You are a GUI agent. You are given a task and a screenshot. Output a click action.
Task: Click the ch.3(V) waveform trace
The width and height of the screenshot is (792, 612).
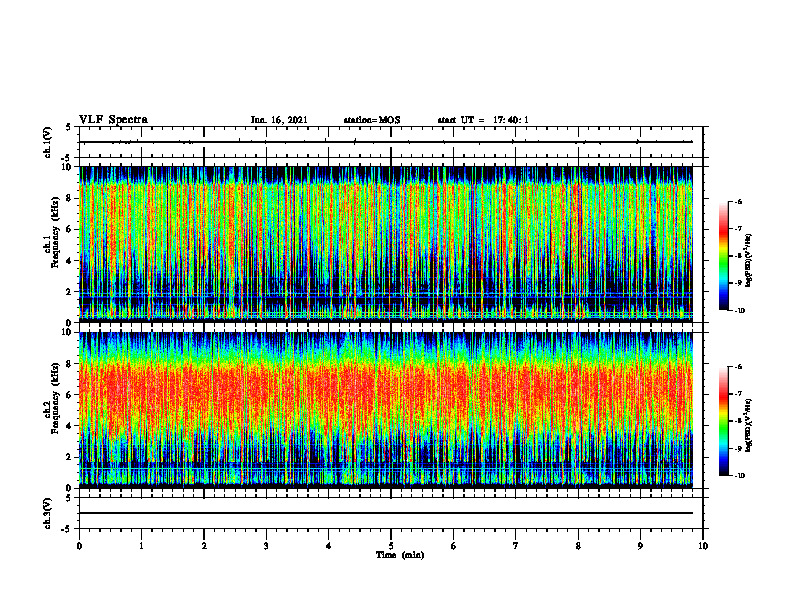click(386, 513)
